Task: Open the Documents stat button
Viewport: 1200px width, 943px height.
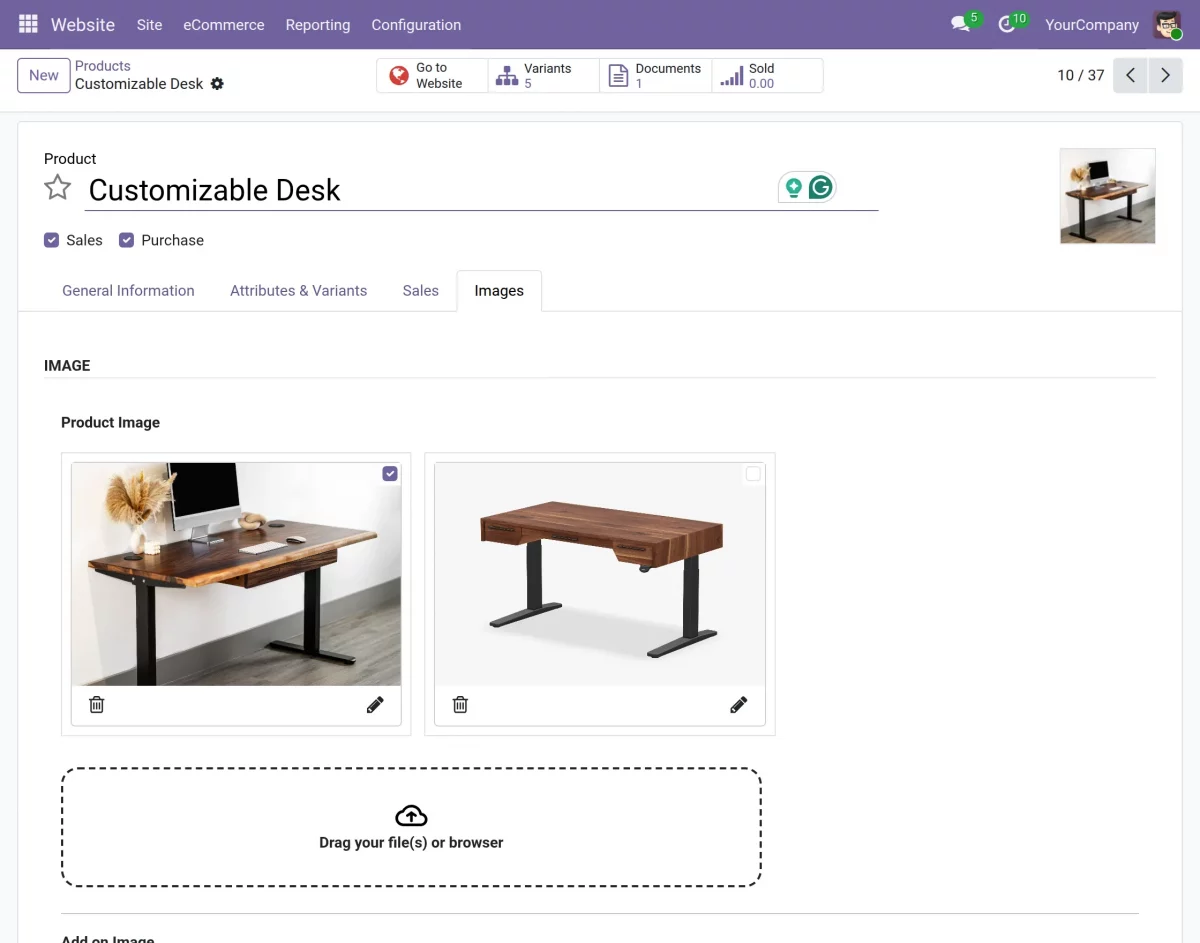Action: [x=656, y=76]
